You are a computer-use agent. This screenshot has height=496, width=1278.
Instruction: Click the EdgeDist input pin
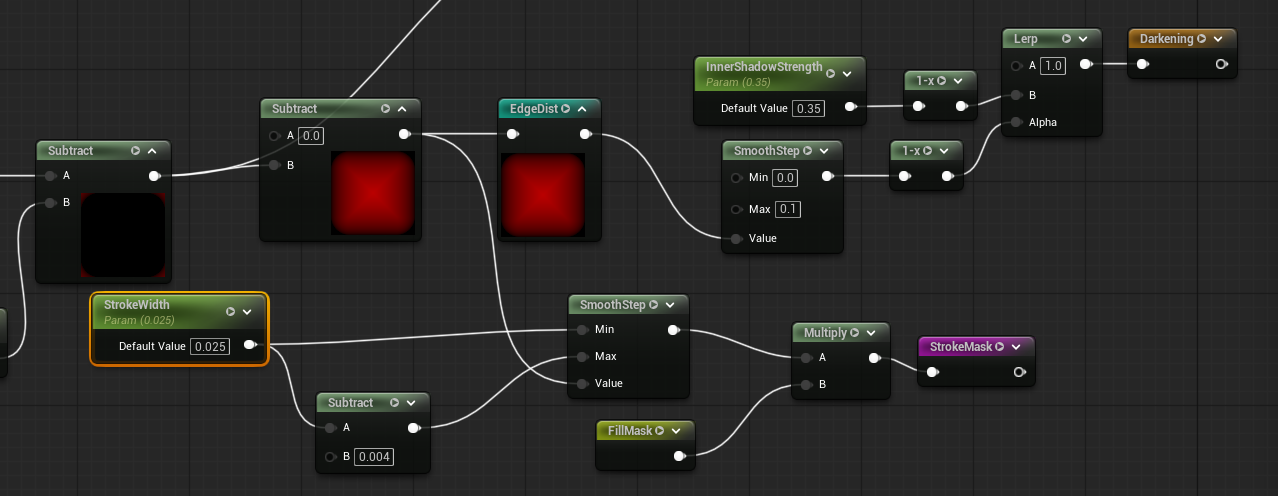(x=512, y=134)
